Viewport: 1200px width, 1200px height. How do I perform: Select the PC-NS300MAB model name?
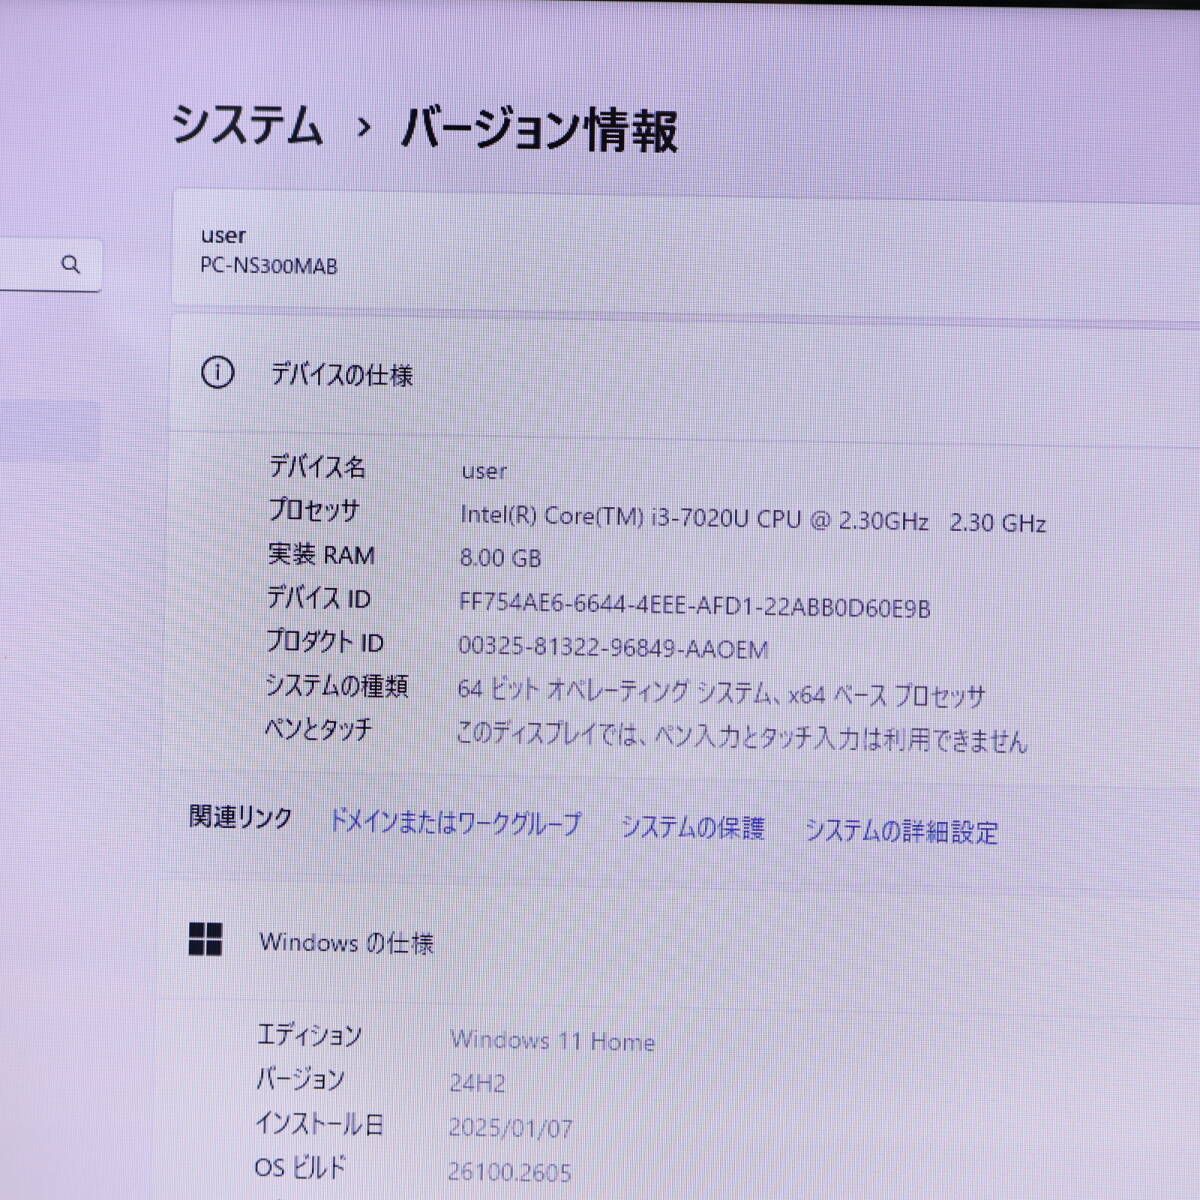[x=268, y=266]
